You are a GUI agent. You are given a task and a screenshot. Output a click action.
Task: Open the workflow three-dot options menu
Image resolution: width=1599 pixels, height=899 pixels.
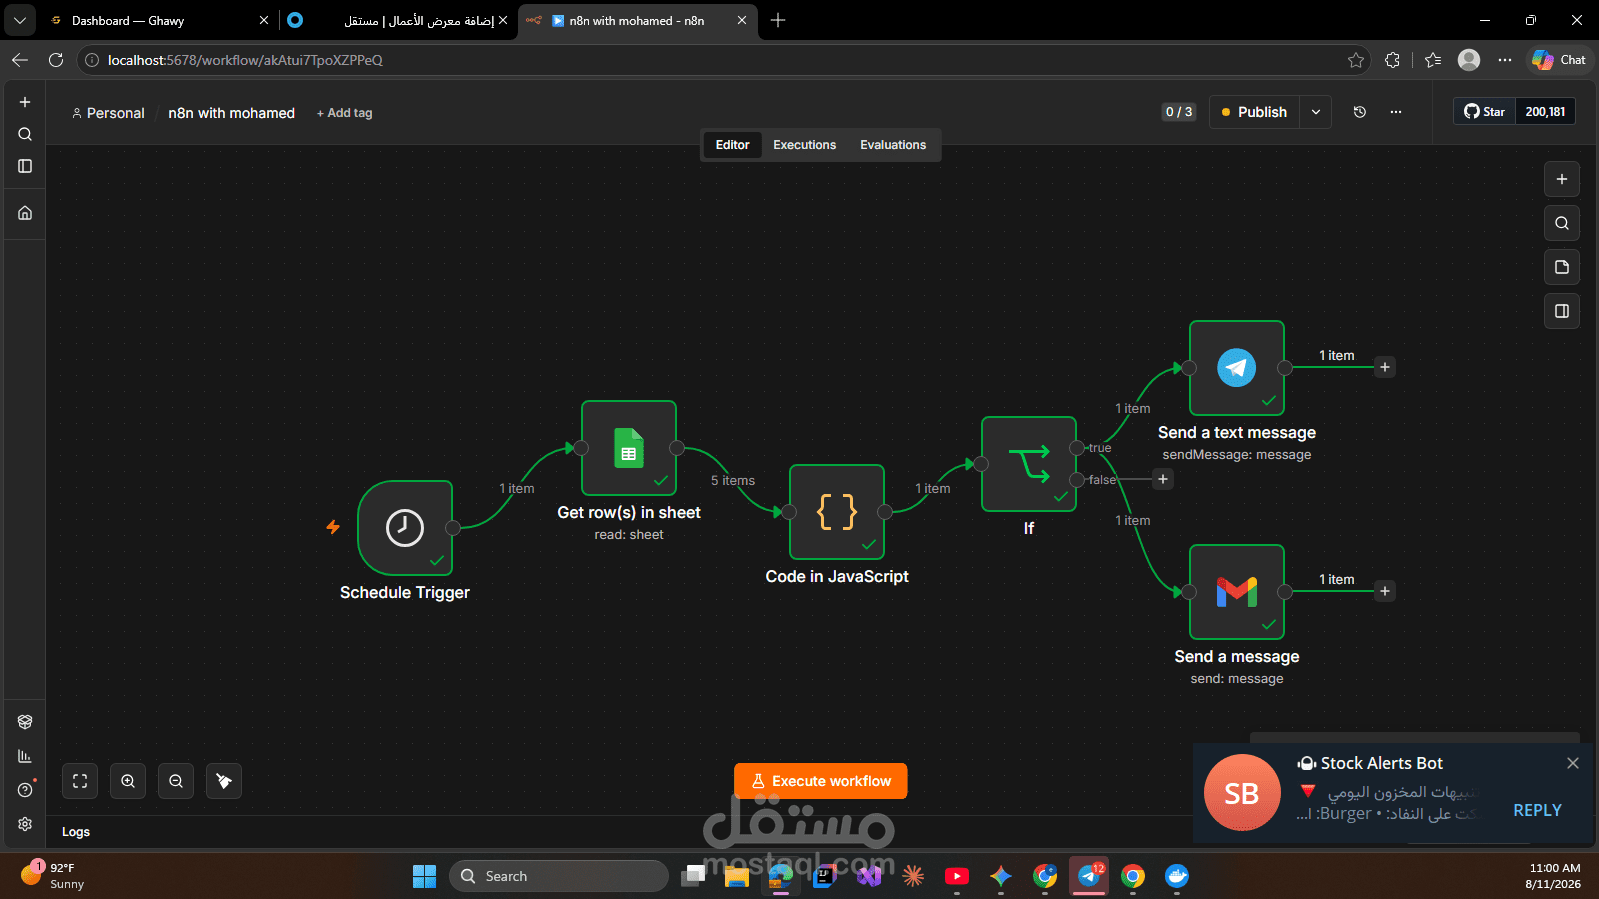pyautogui.click(x=1396, y=112)
